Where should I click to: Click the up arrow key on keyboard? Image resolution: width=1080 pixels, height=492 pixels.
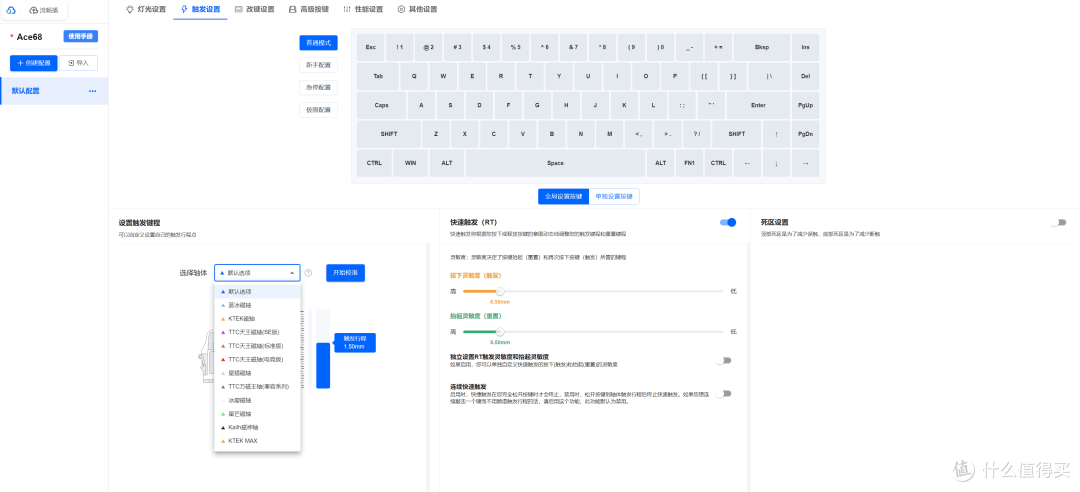776,134
